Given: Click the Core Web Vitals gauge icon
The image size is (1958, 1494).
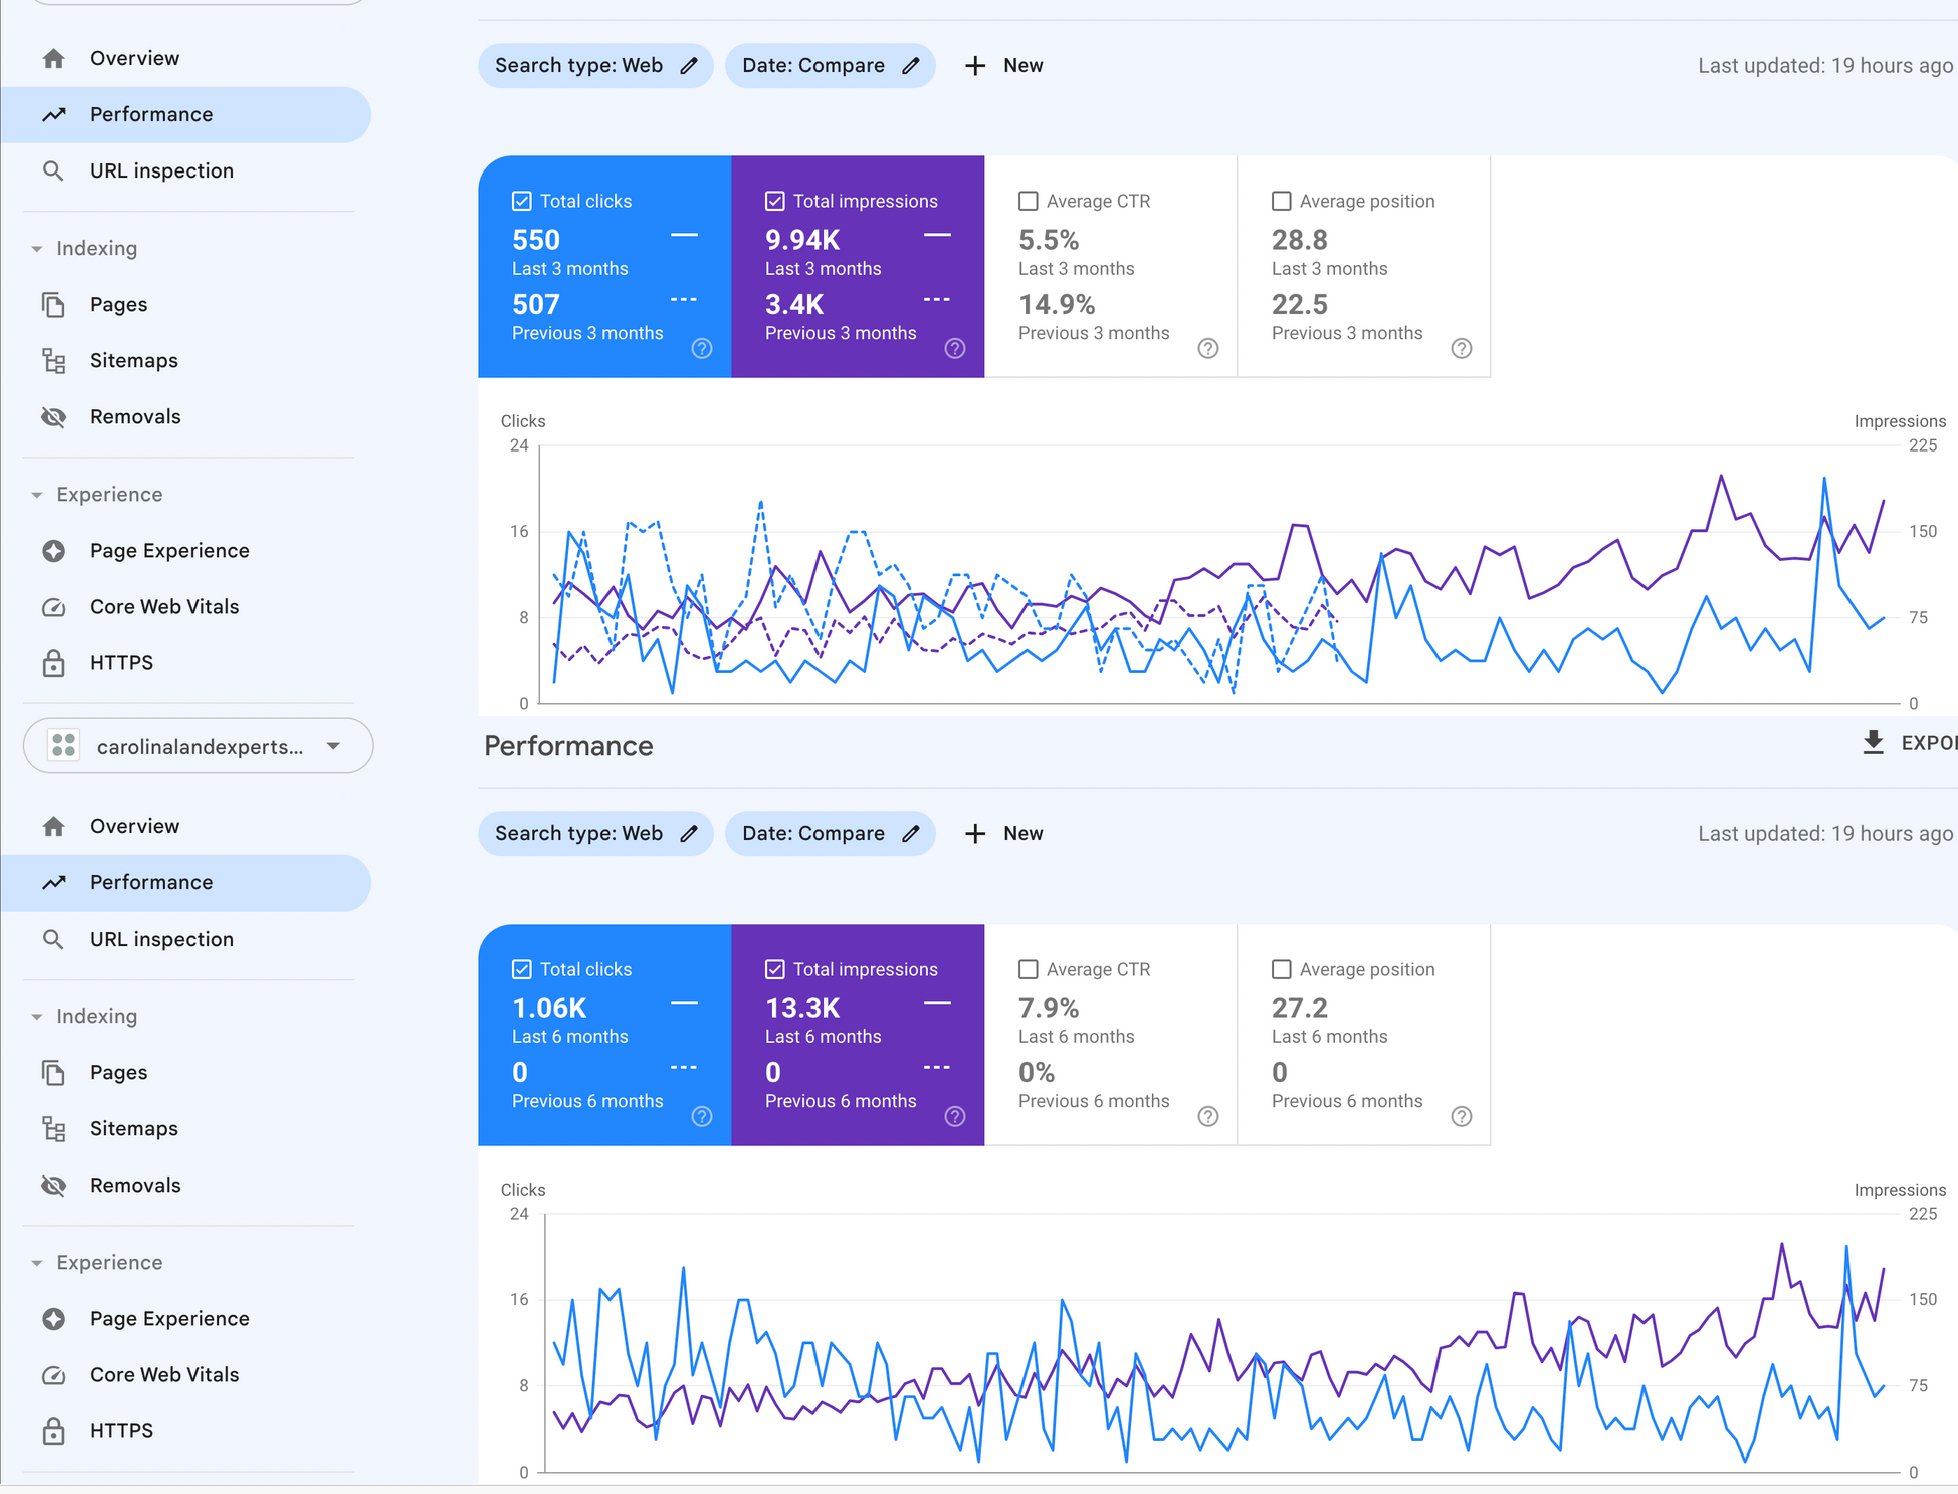Looking at the screenshot, I should pyautogui.click(x=54, y=606).
